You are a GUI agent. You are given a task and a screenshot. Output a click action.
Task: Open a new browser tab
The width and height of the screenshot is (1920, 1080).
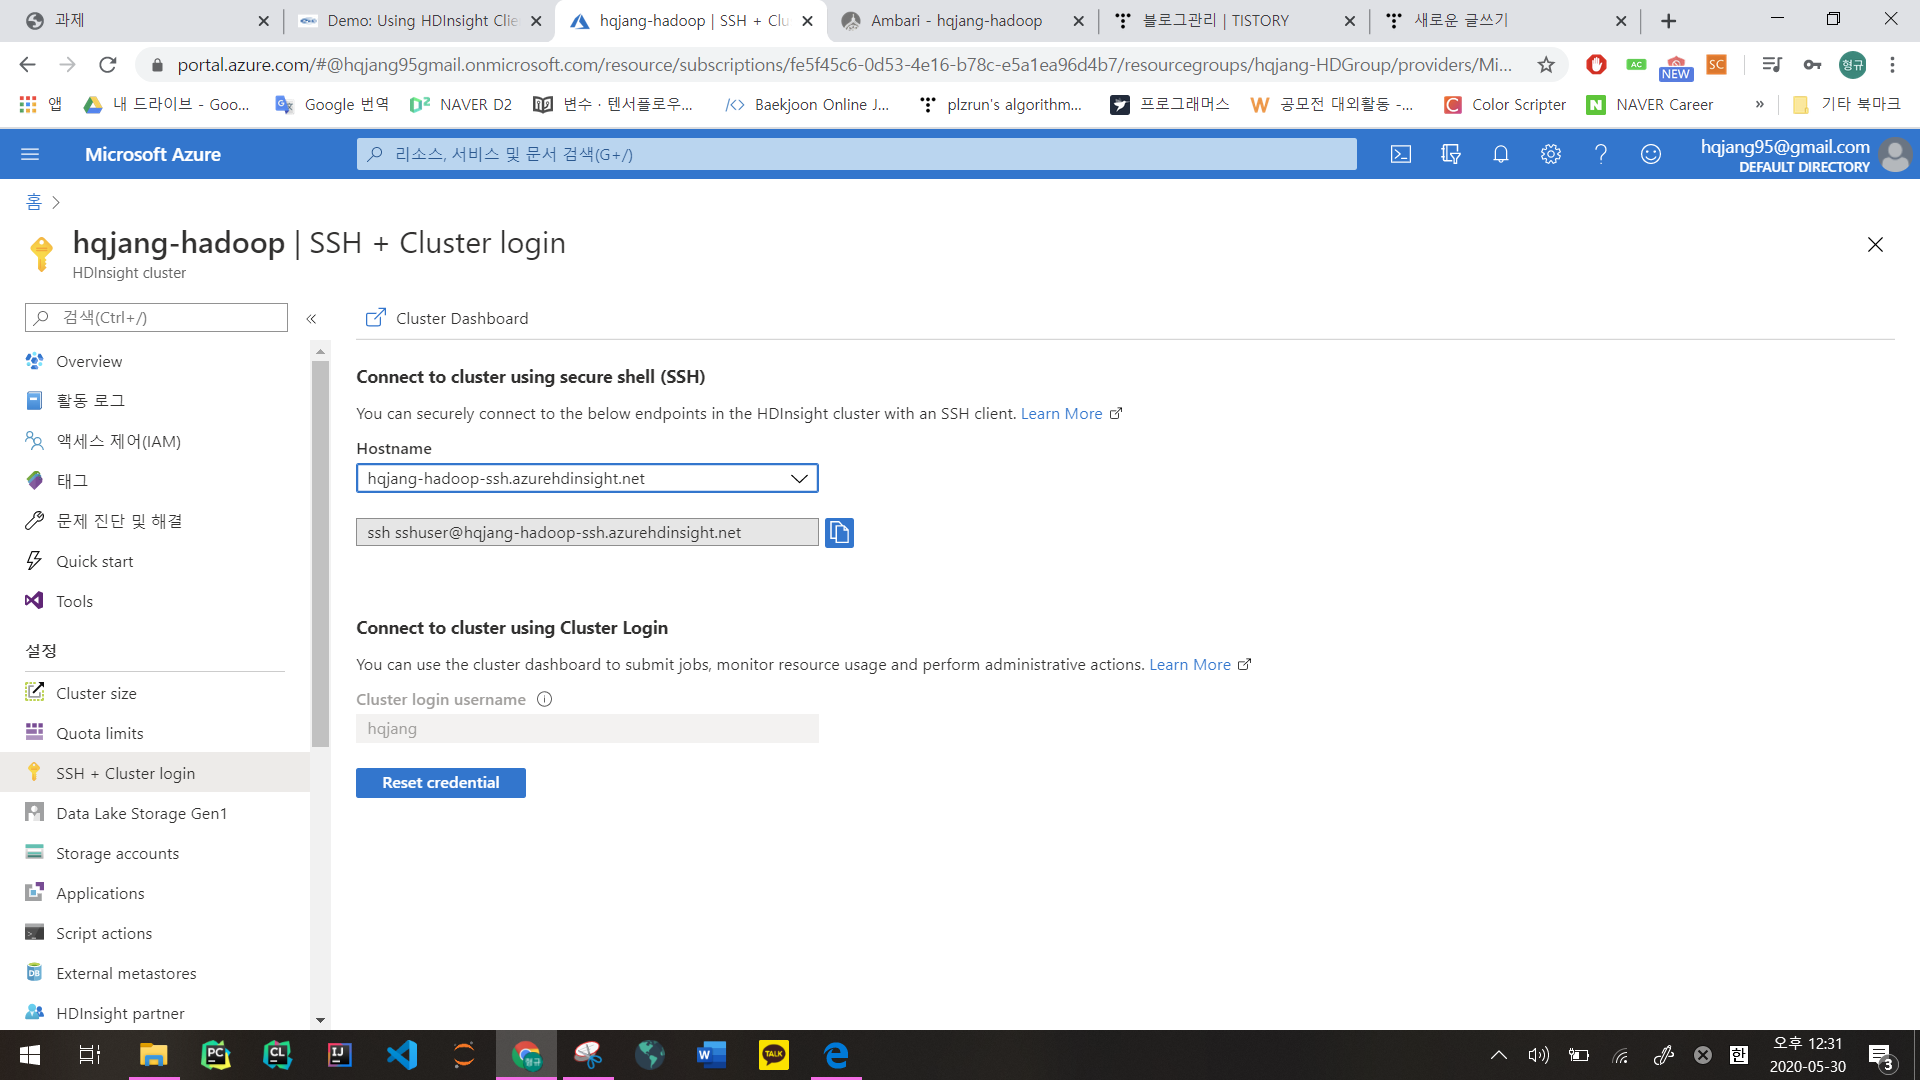click(x=1668, y=20)
